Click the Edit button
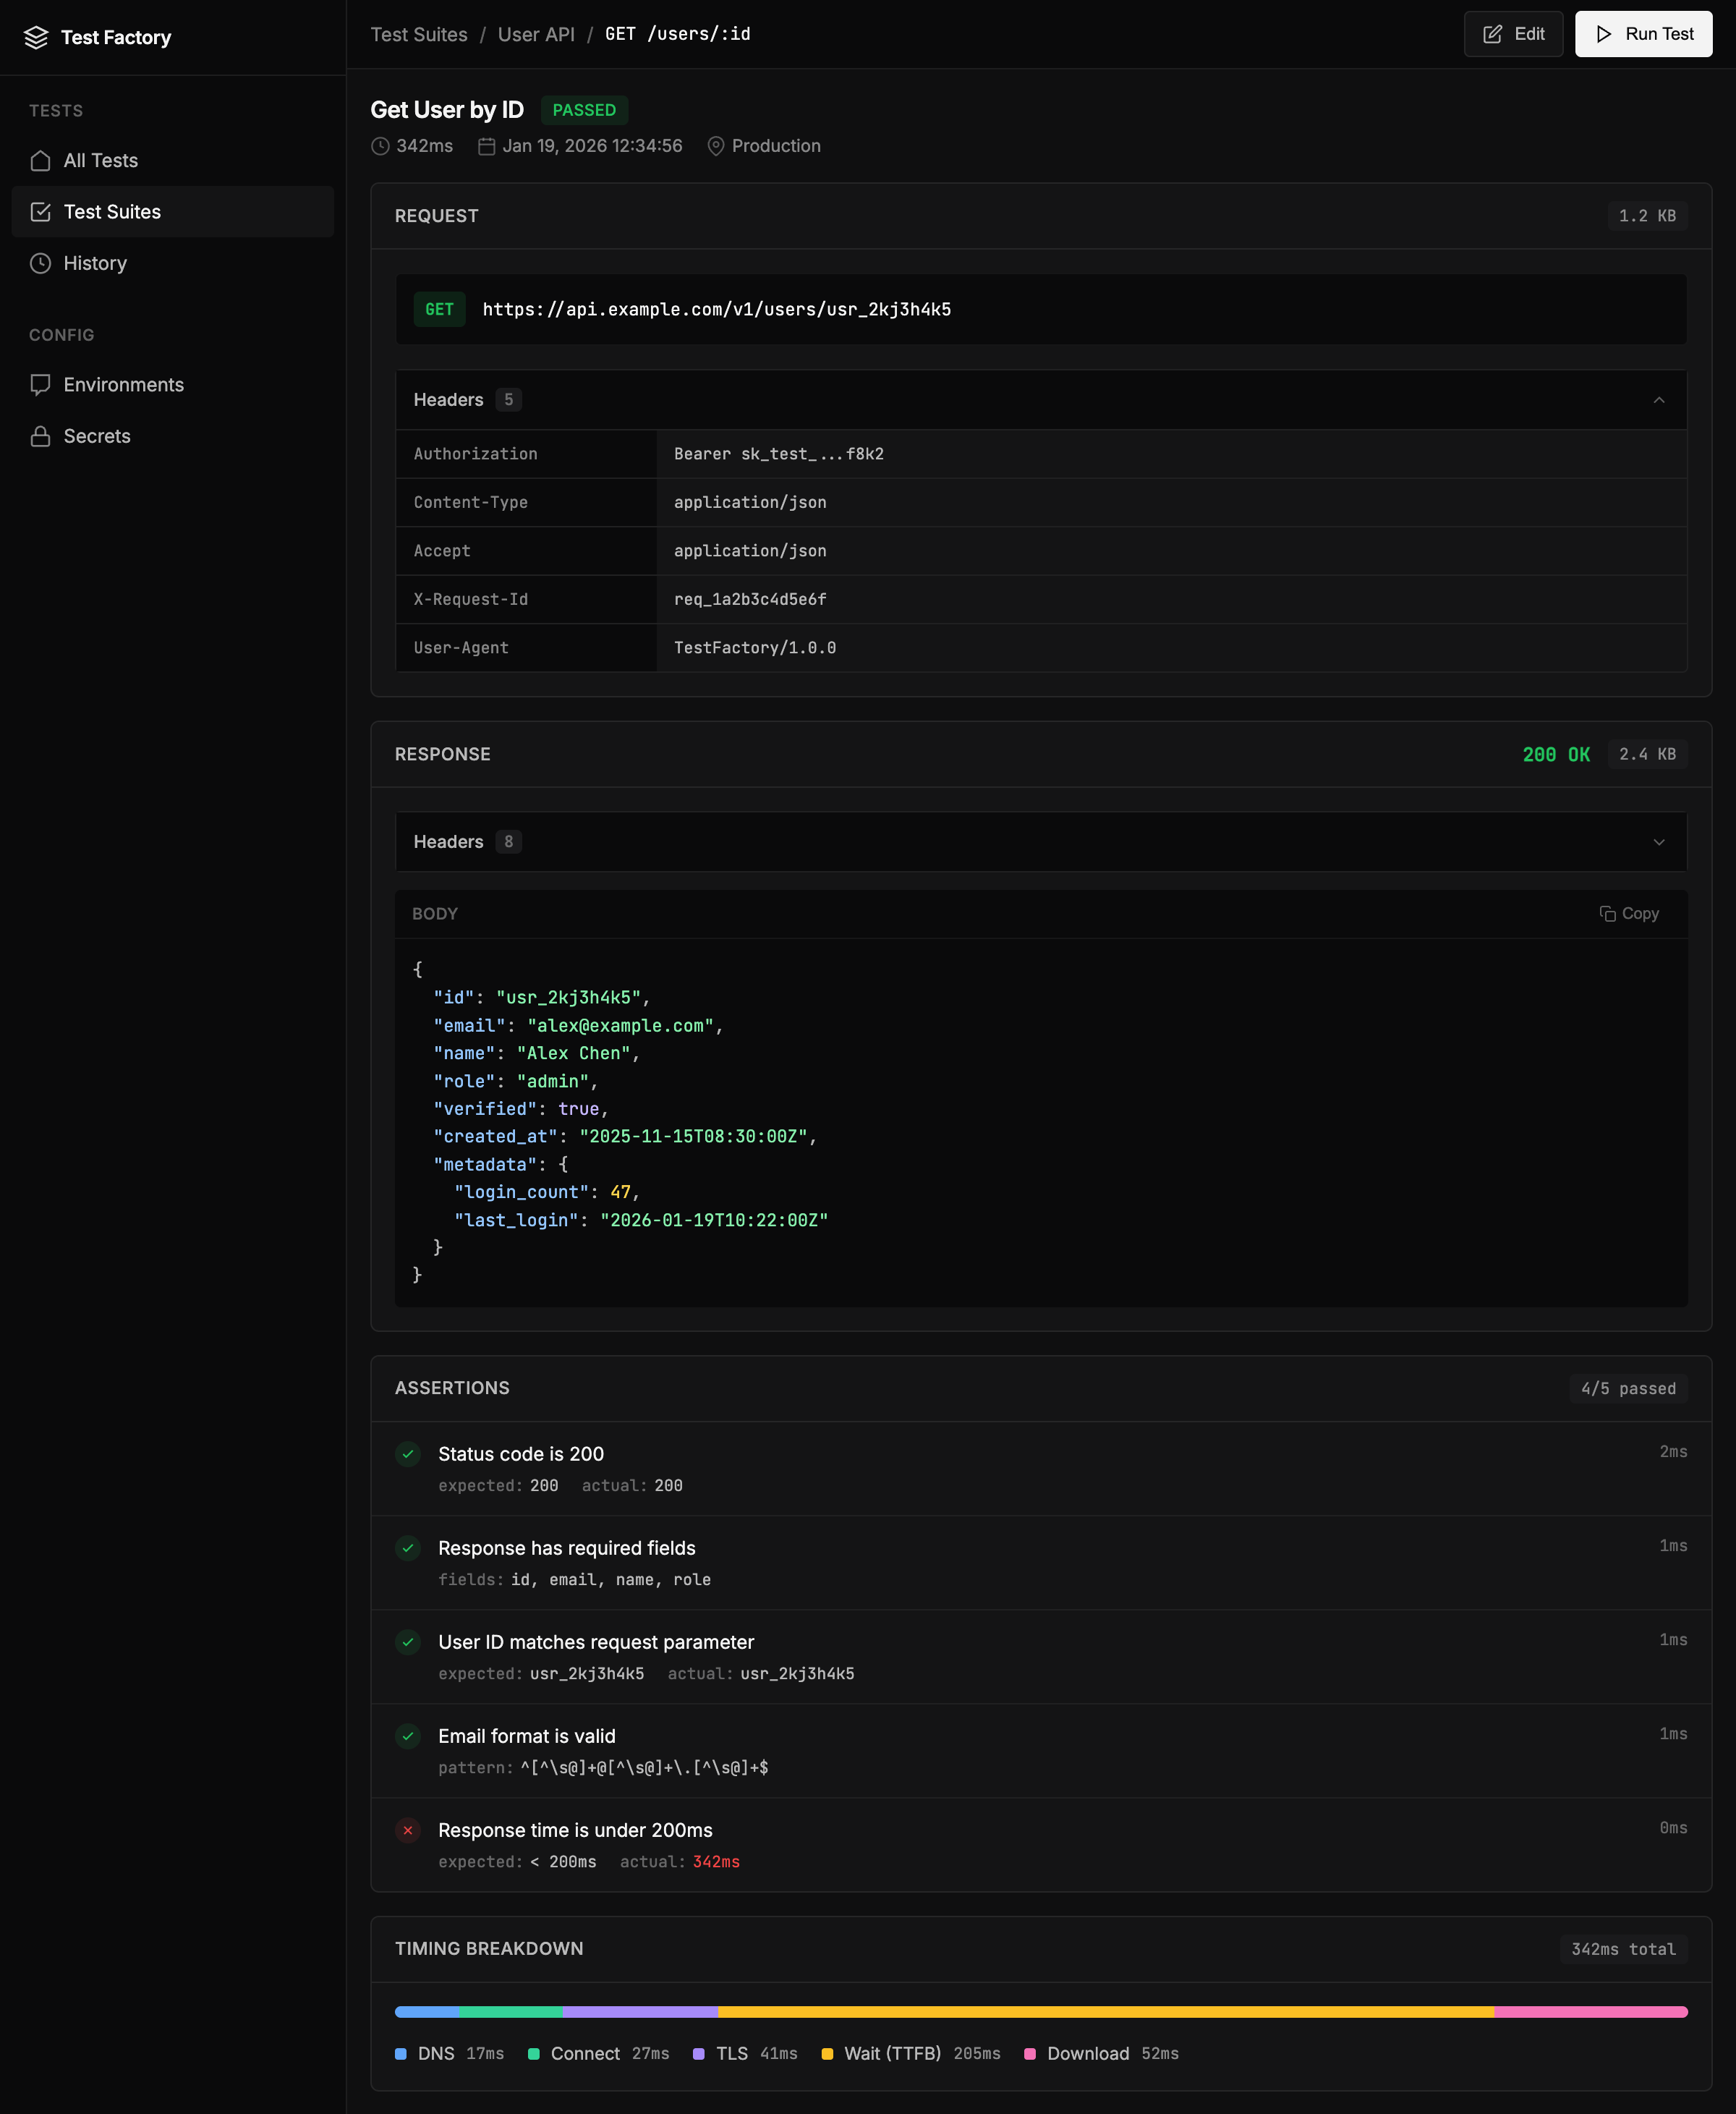Screen dimensions: 1736x2114 coord(1513,33)
